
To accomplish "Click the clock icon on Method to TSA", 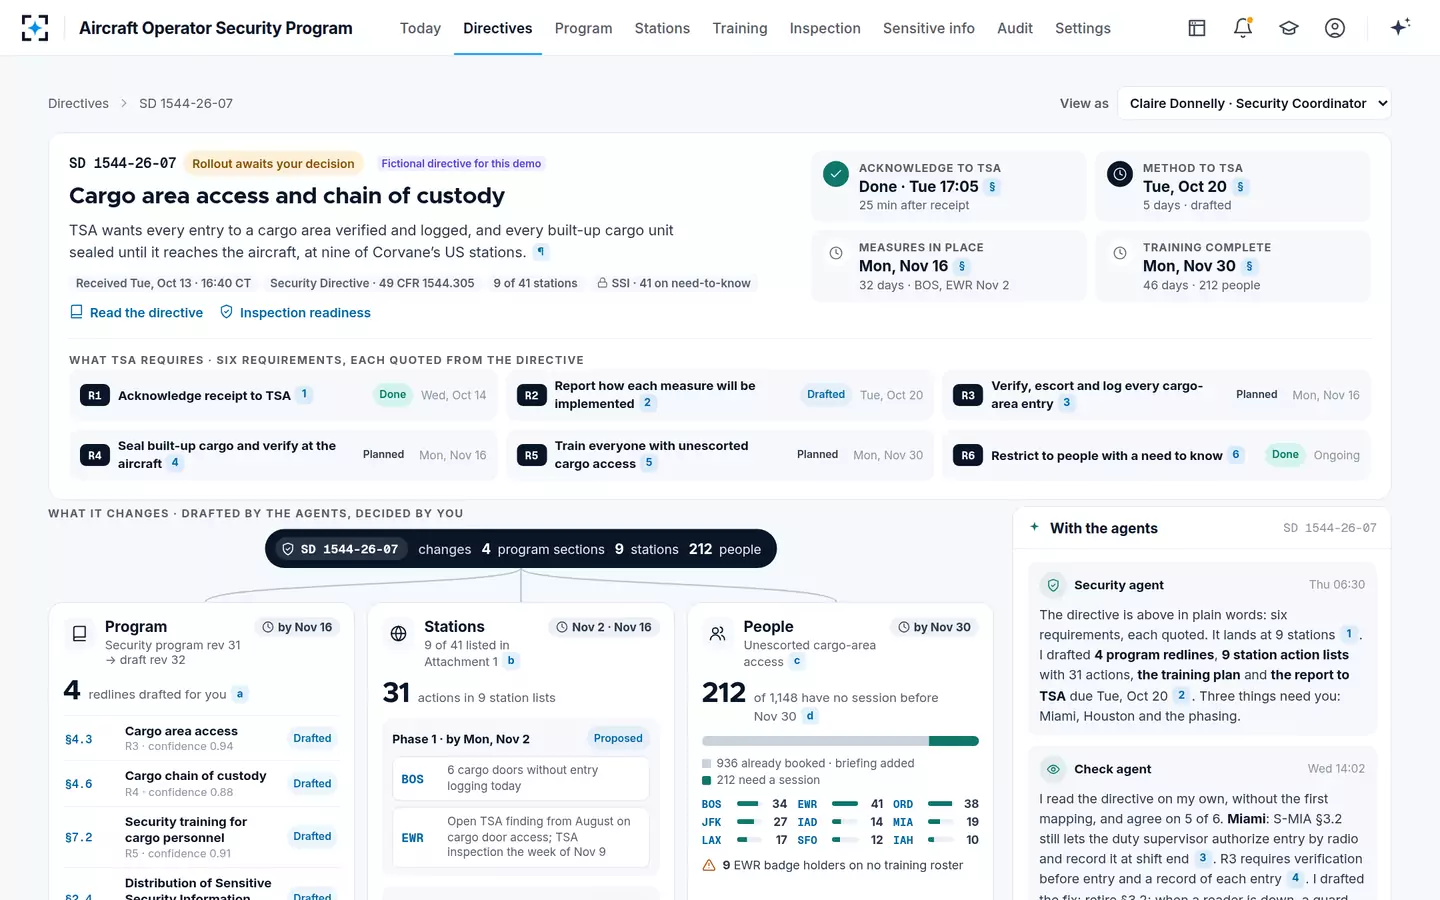I will tap(1120, 174).
